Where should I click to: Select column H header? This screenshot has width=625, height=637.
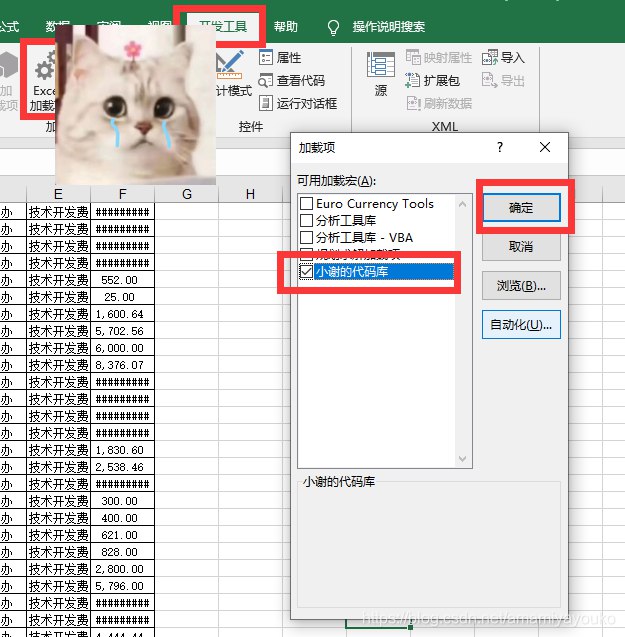(250, 194)
